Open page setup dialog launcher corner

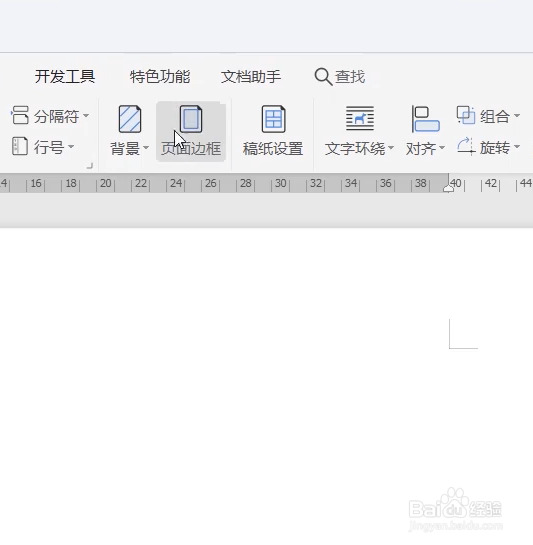coord(90,166)
